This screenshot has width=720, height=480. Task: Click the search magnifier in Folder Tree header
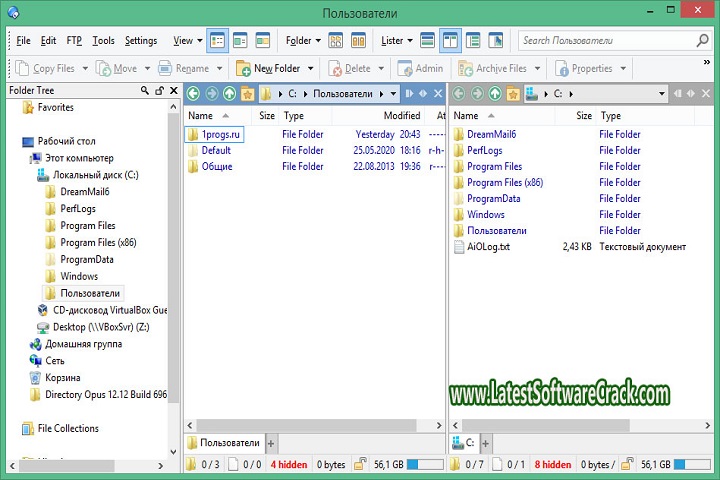[x=145, y=90]
